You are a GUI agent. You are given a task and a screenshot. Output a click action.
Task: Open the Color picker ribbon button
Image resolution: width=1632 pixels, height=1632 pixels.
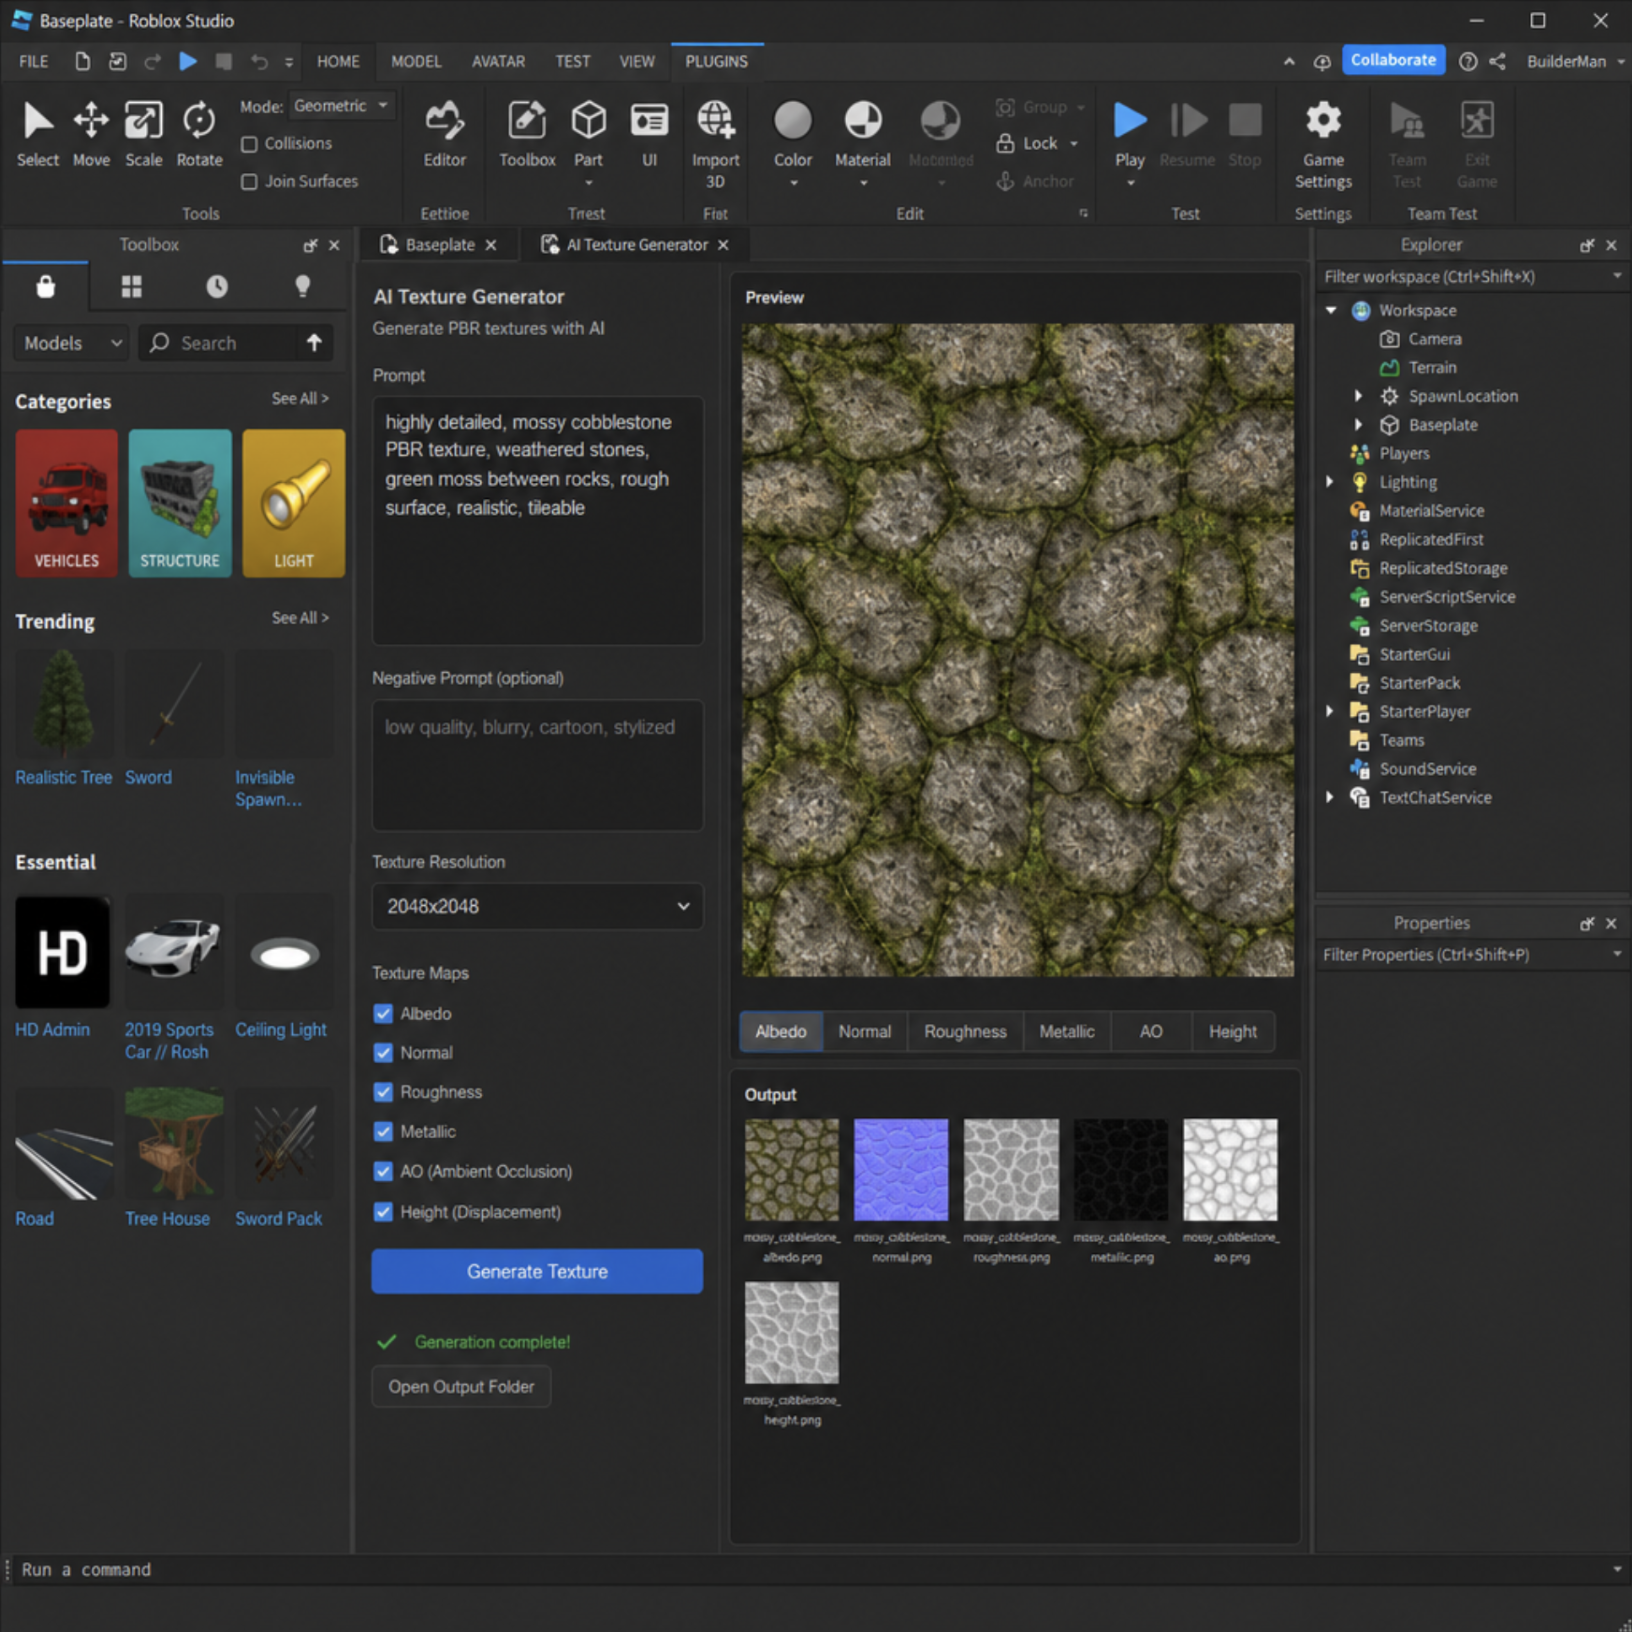[793, 142]
